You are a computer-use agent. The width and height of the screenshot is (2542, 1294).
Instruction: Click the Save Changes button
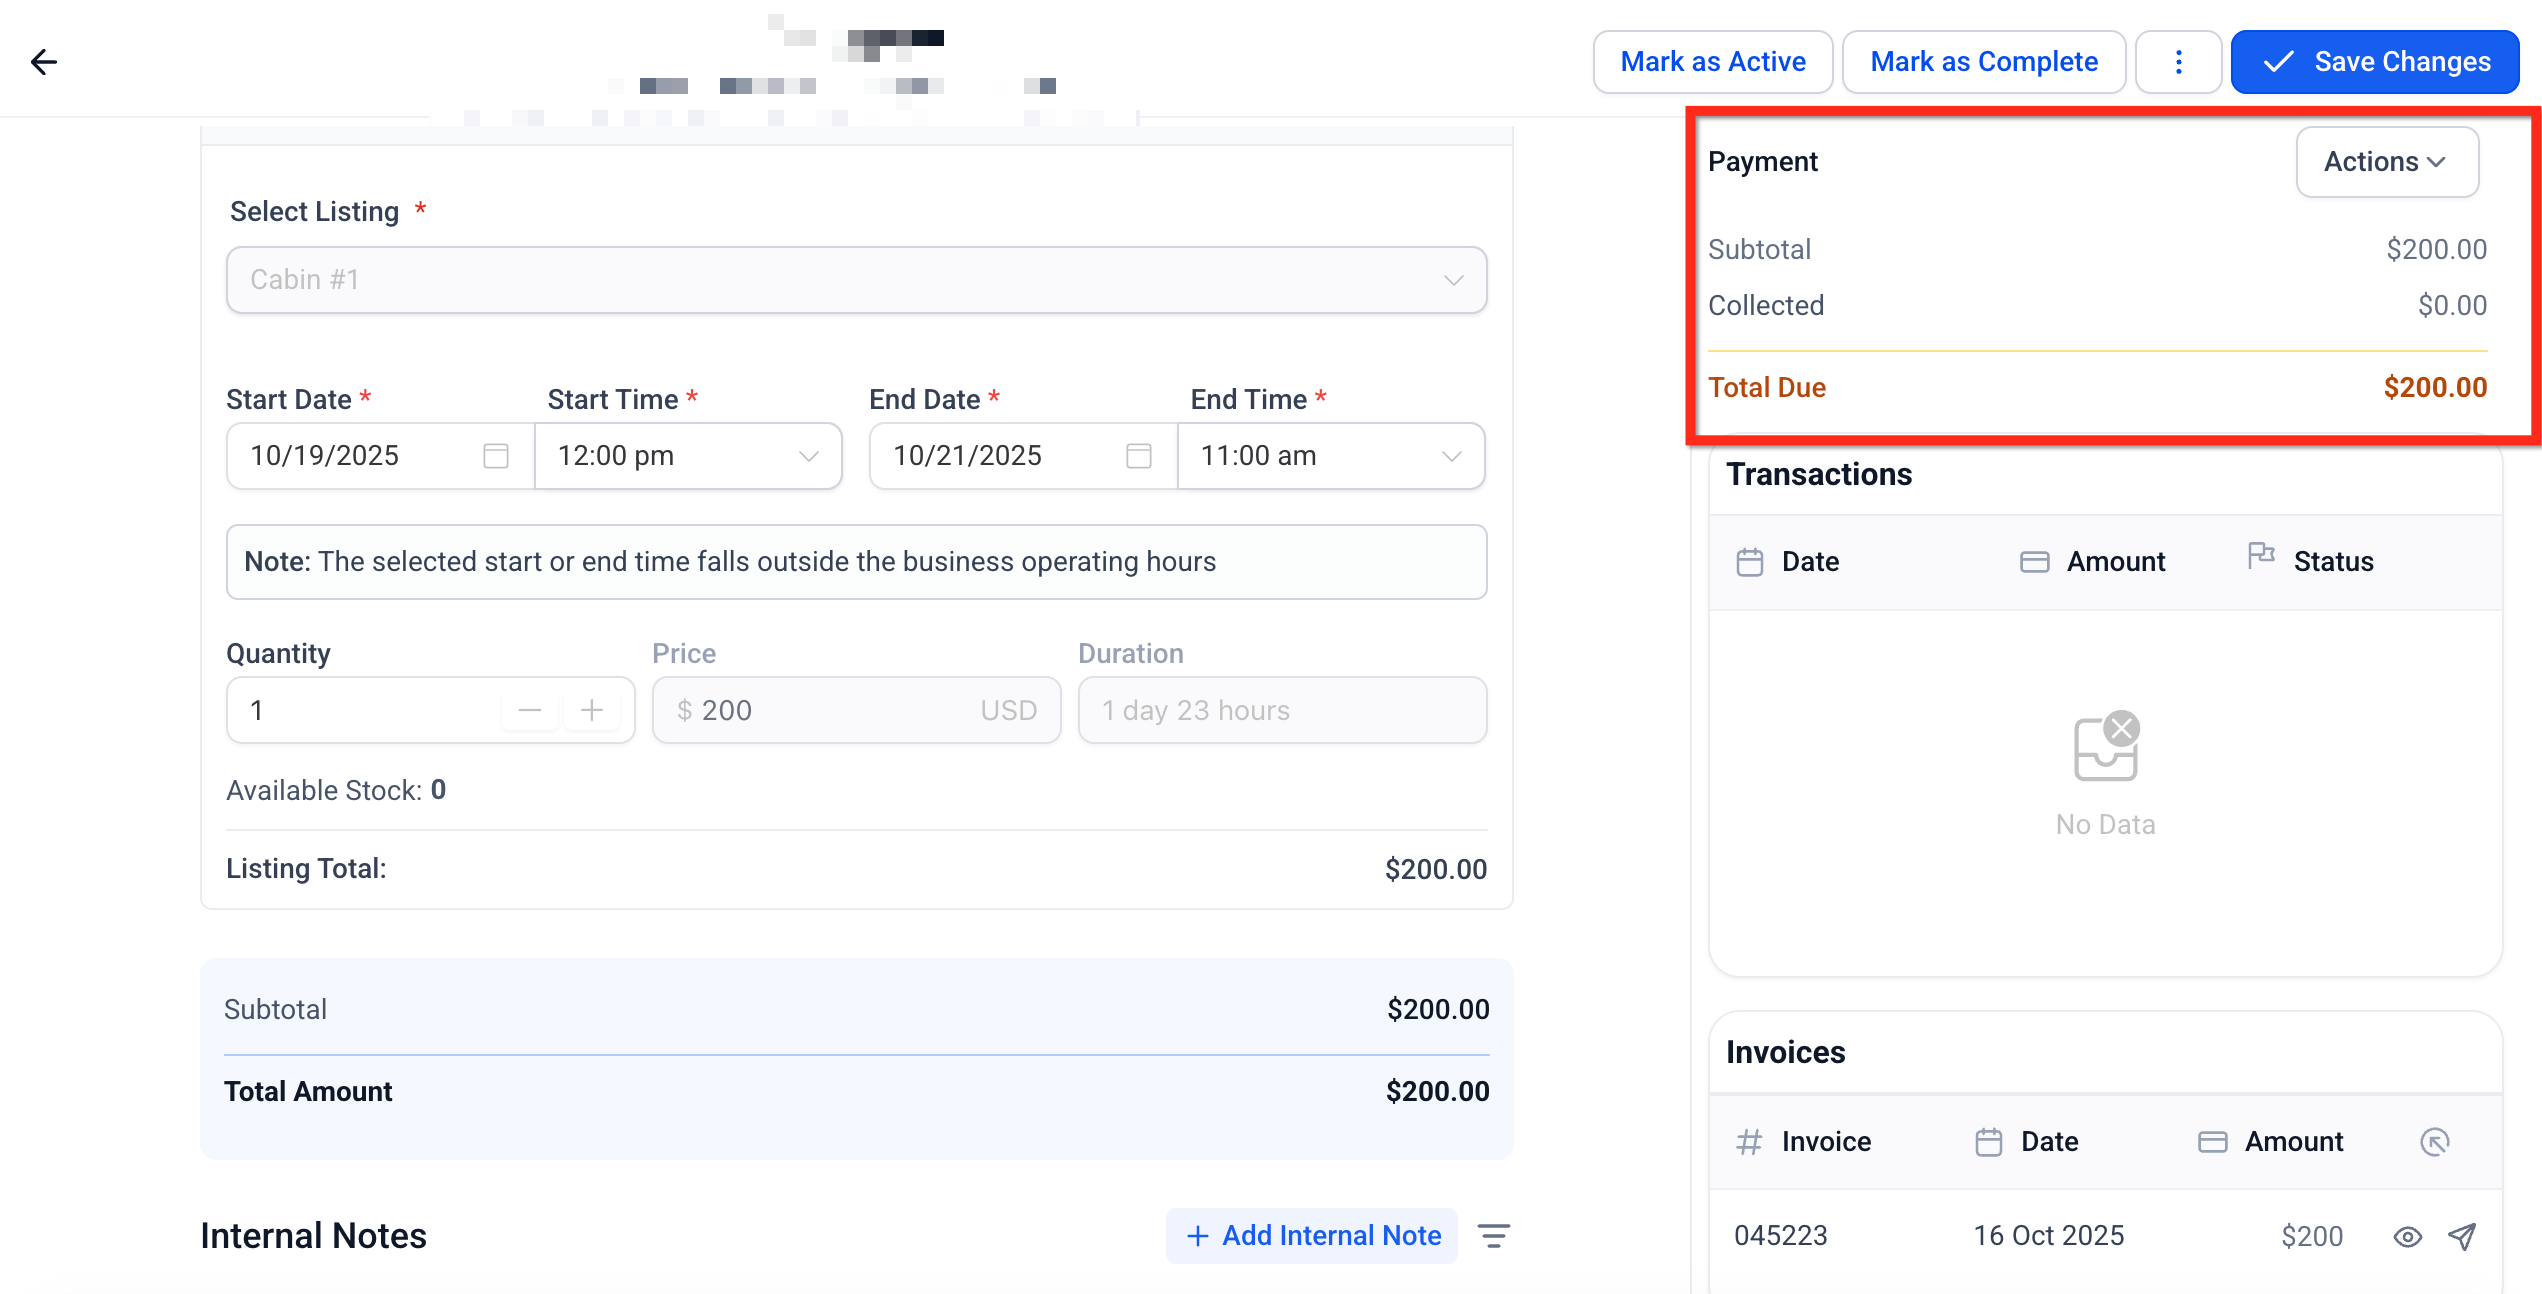[x=2374, y=62]
